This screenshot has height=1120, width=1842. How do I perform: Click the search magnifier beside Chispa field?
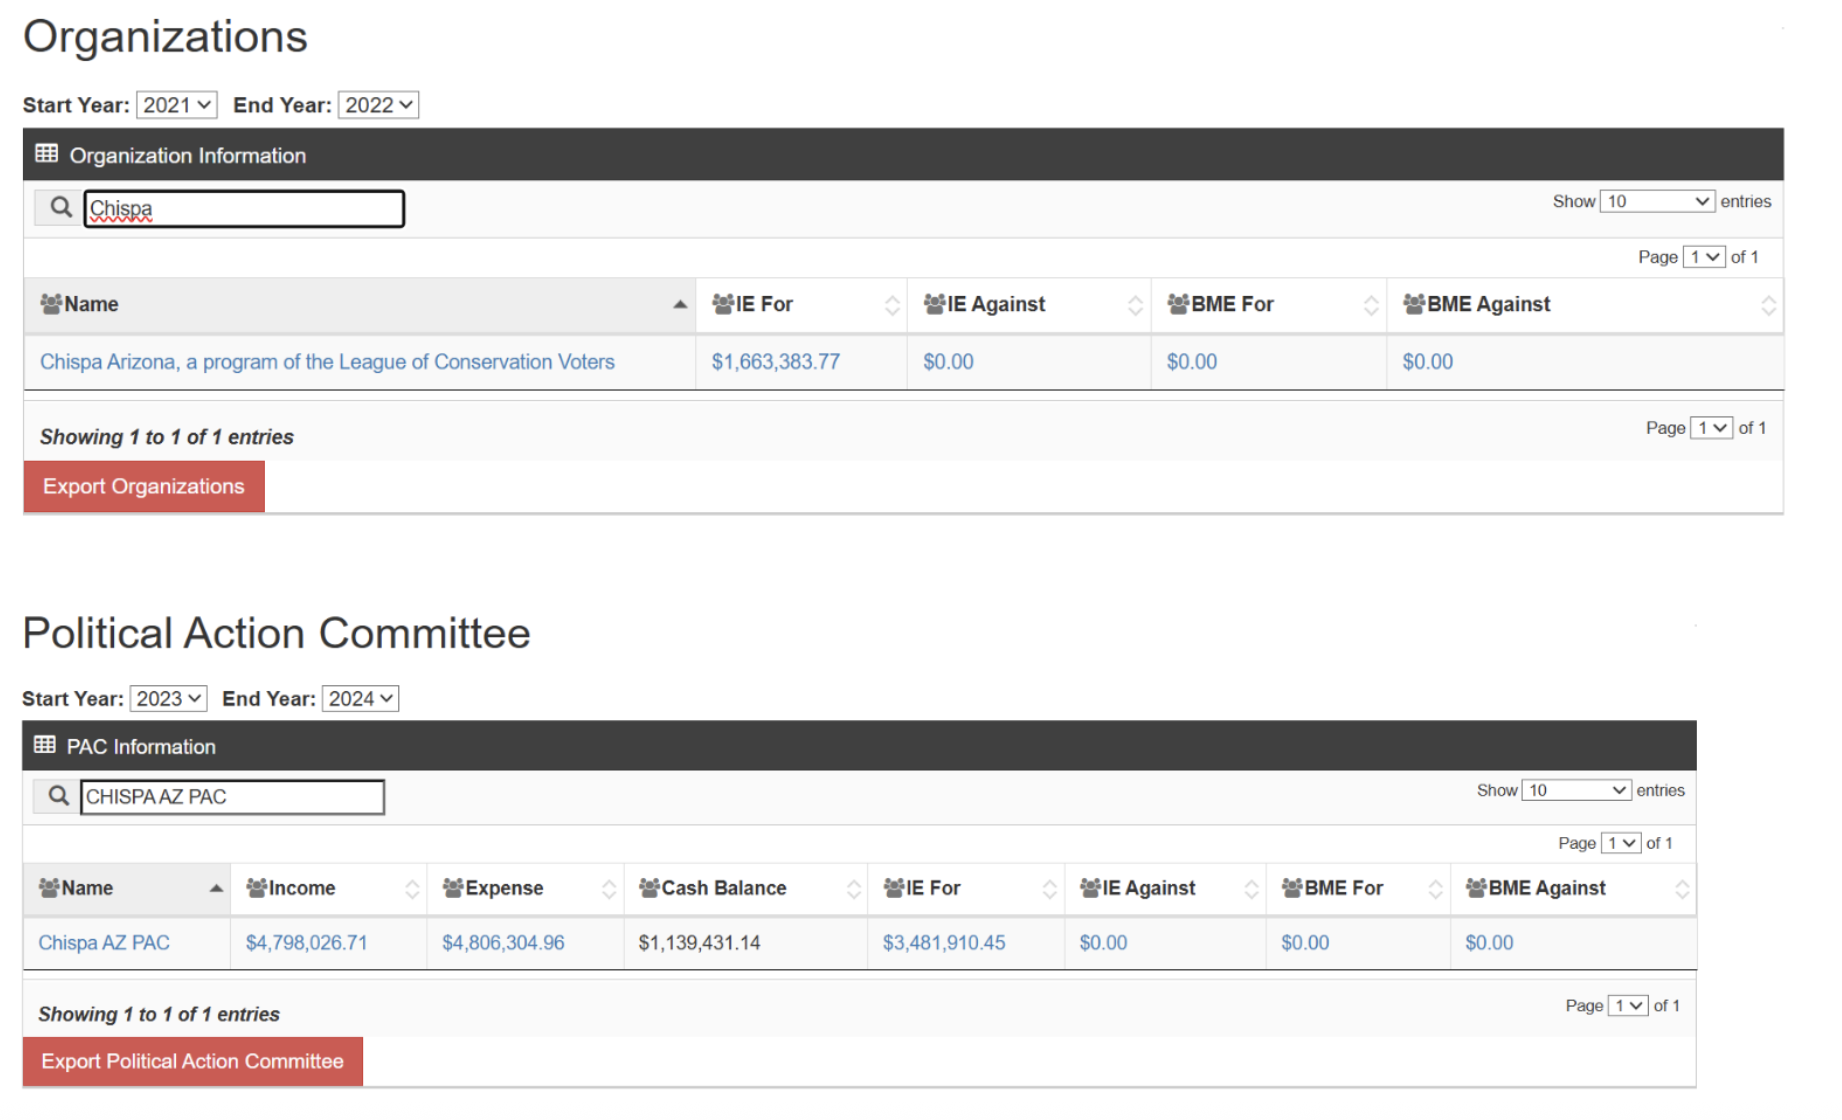click(x=60, y=207)
